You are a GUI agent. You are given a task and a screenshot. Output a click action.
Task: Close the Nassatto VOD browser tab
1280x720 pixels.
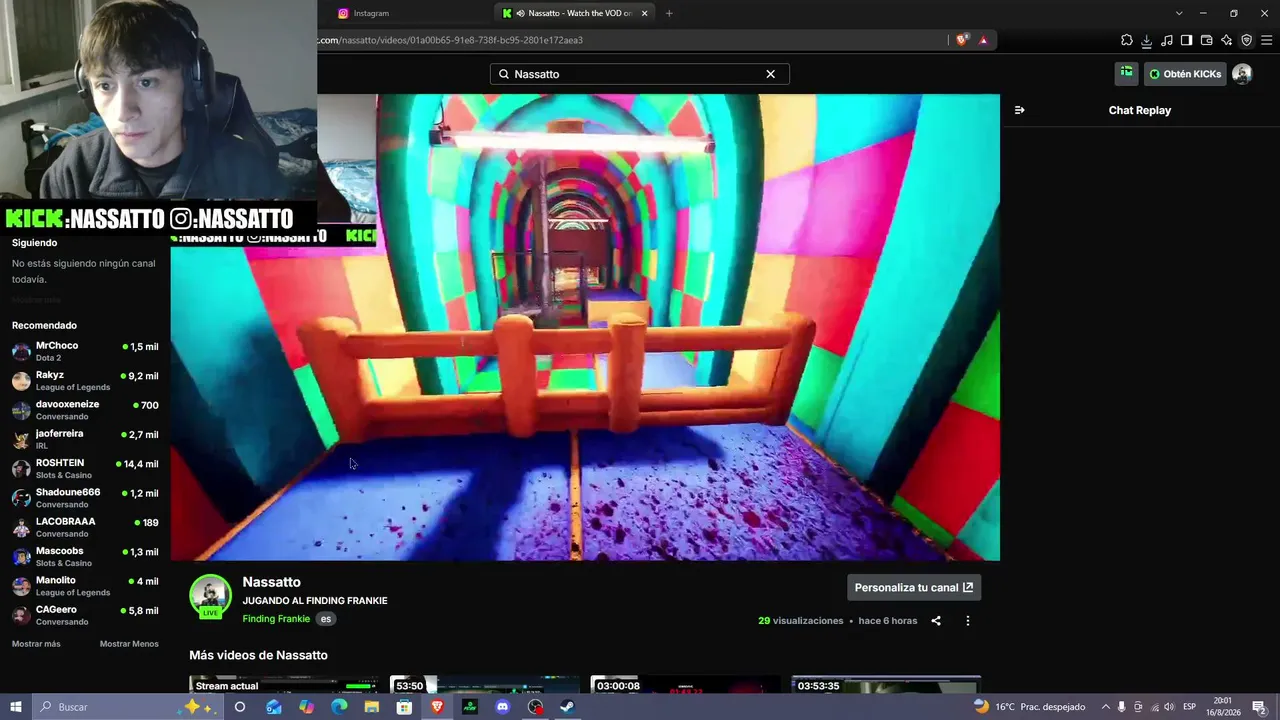pos(645,13)
